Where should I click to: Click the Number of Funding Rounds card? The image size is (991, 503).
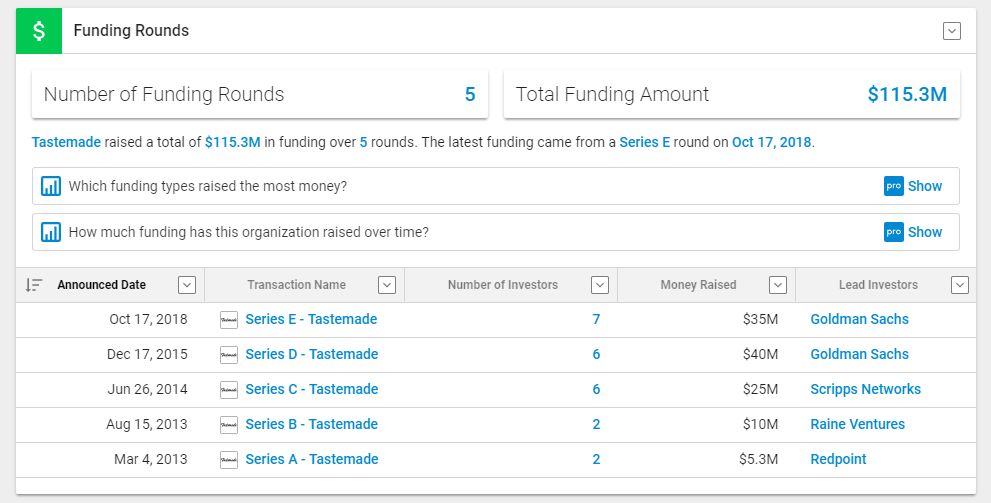tap(260, 95)
